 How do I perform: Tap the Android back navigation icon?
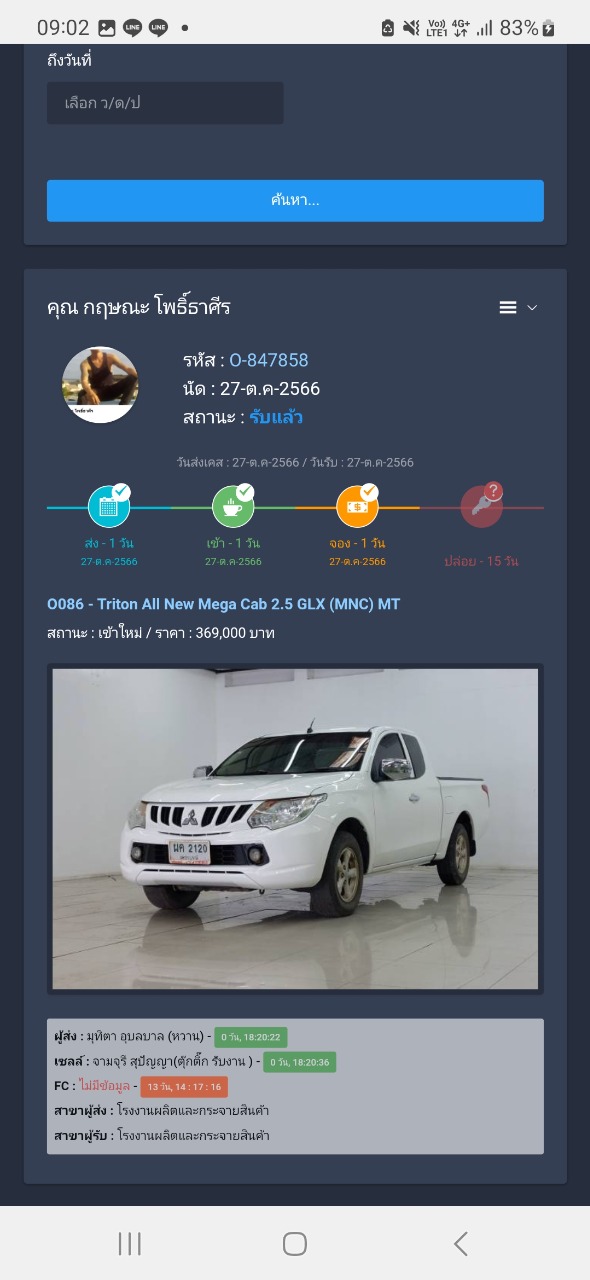coord(460,1243)
